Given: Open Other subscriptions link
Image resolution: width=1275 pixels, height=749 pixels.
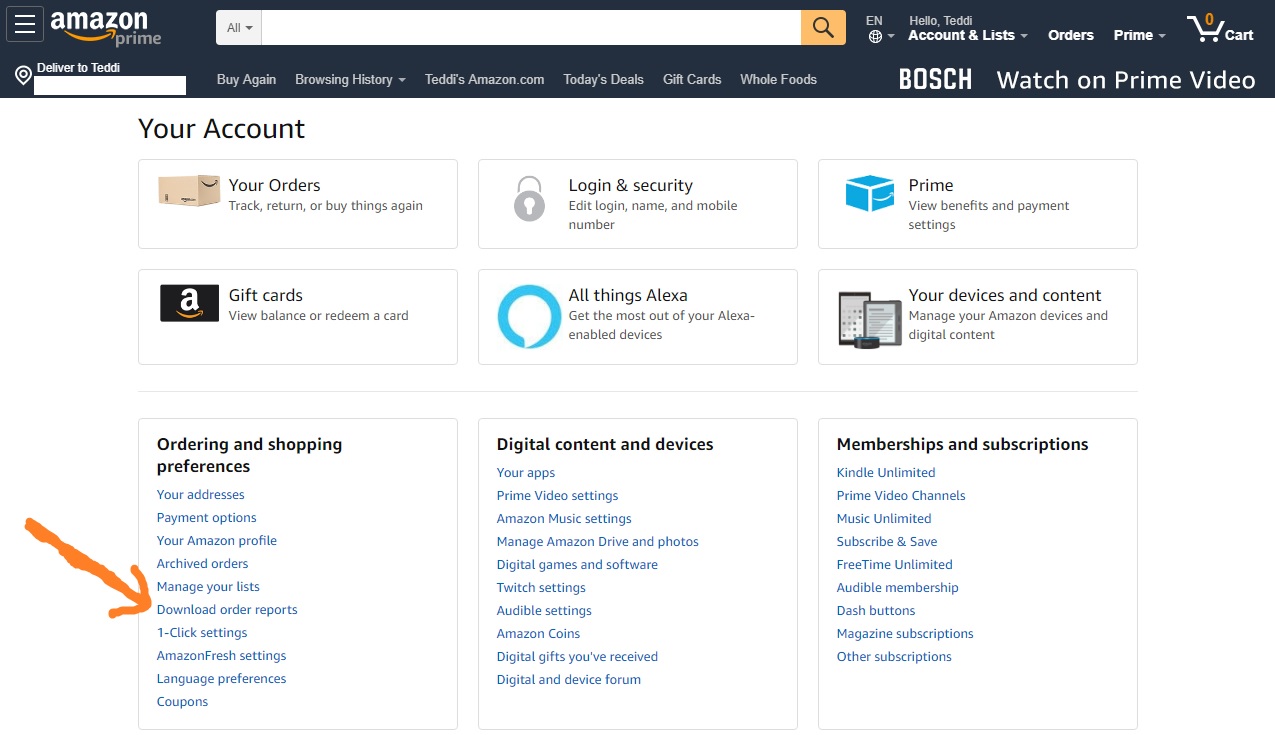Looking at the screenshot, I should [x=894, y=656].
